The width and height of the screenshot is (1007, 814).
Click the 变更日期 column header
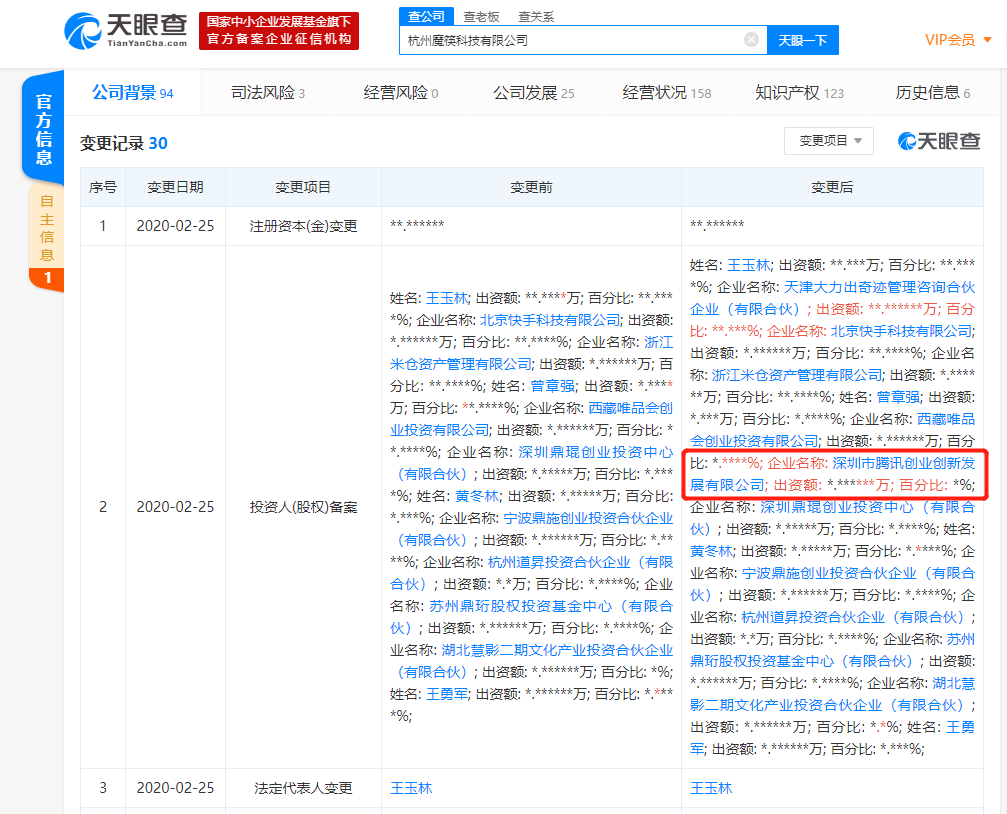[x=175, y=187]
